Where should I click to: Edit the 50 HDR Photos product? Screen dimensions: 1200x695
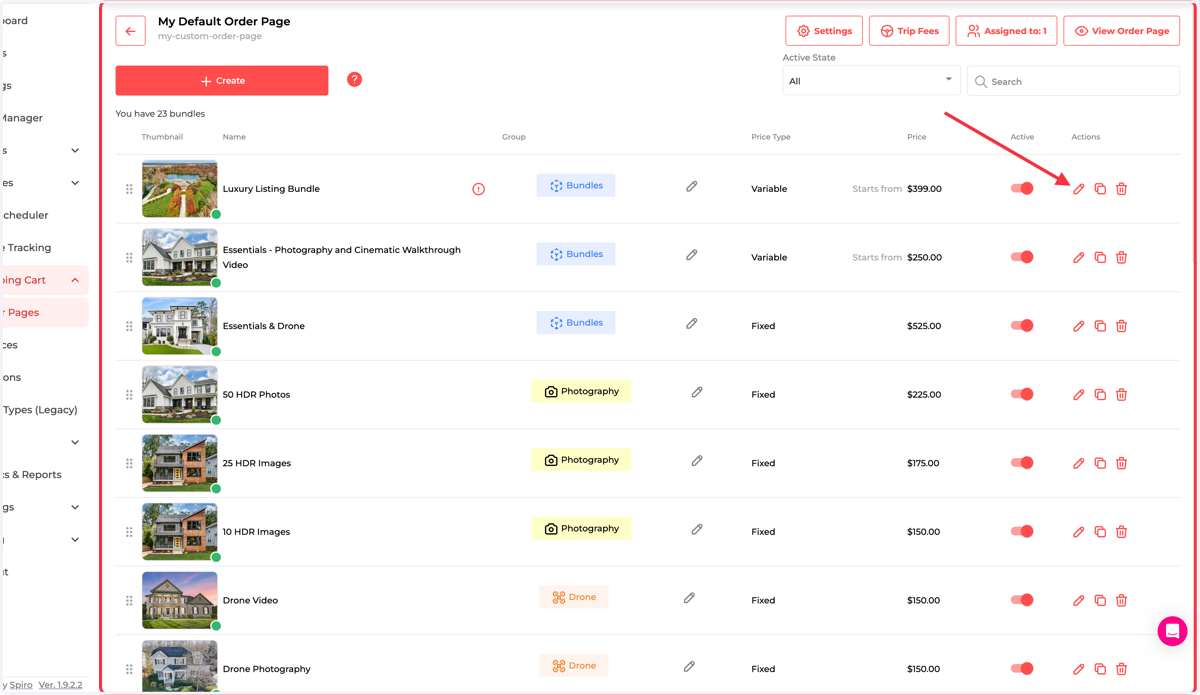pyautogui.click(x=1078, y=395)
